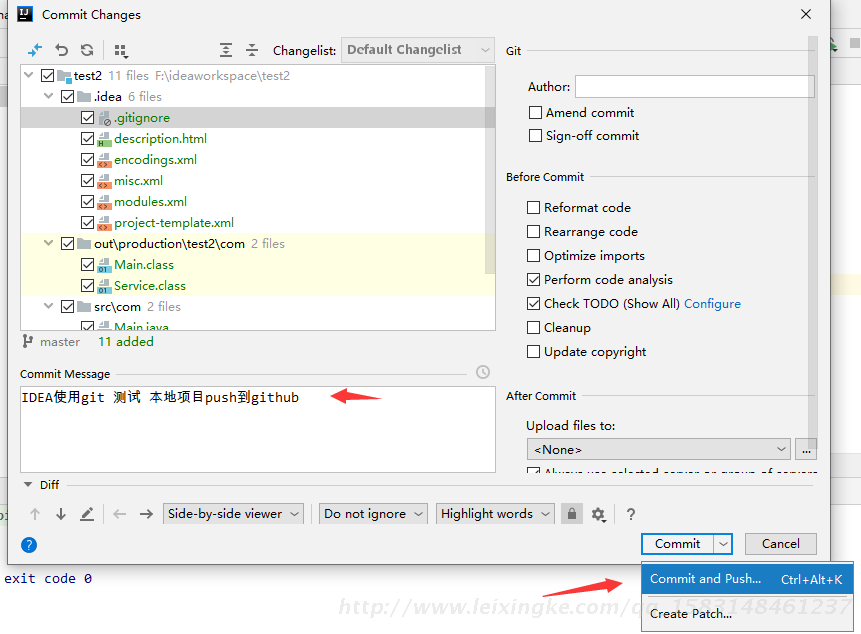
Task: Select Commit and Push menu item
Action: pyautogui.click(x=747, y=579)
